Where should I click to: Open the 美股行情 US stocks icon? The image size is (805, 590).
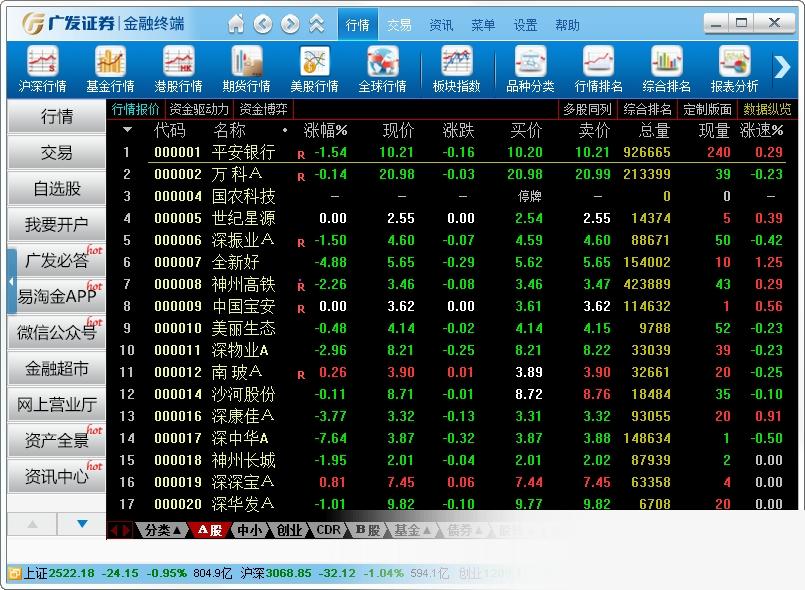point(314,69)
